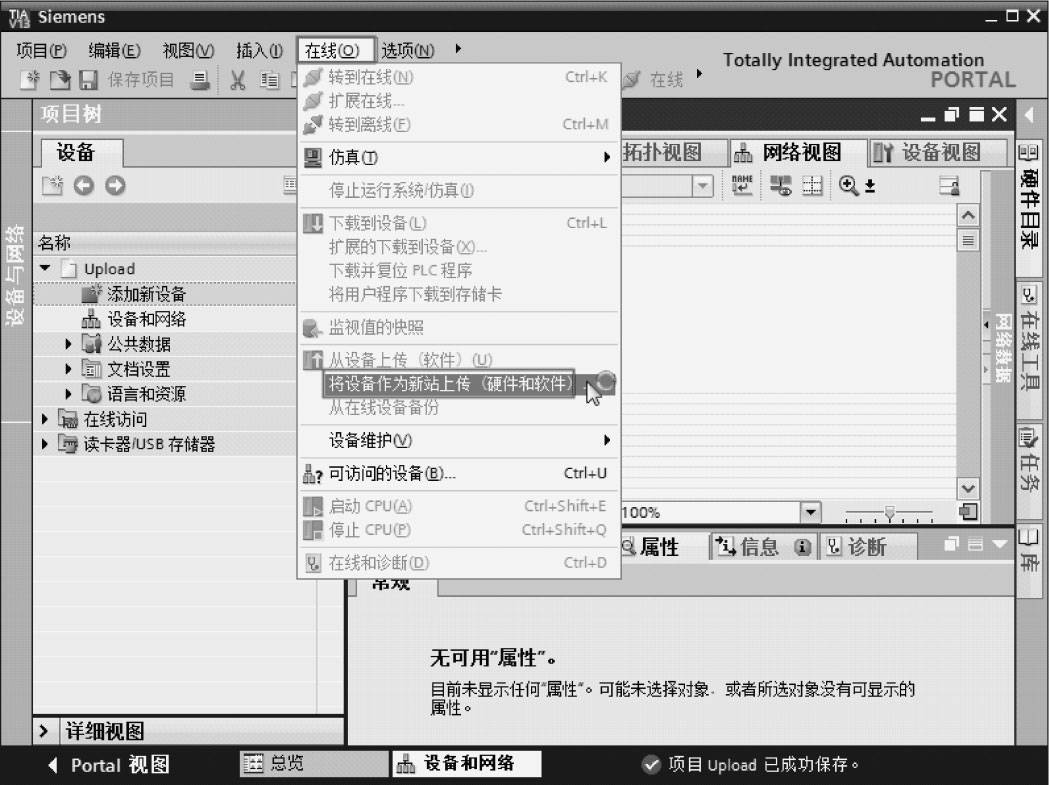Click the 可访问的设备 icon in menu
The width and height of the screenshot is (1049, 785).
click(312, 474)
